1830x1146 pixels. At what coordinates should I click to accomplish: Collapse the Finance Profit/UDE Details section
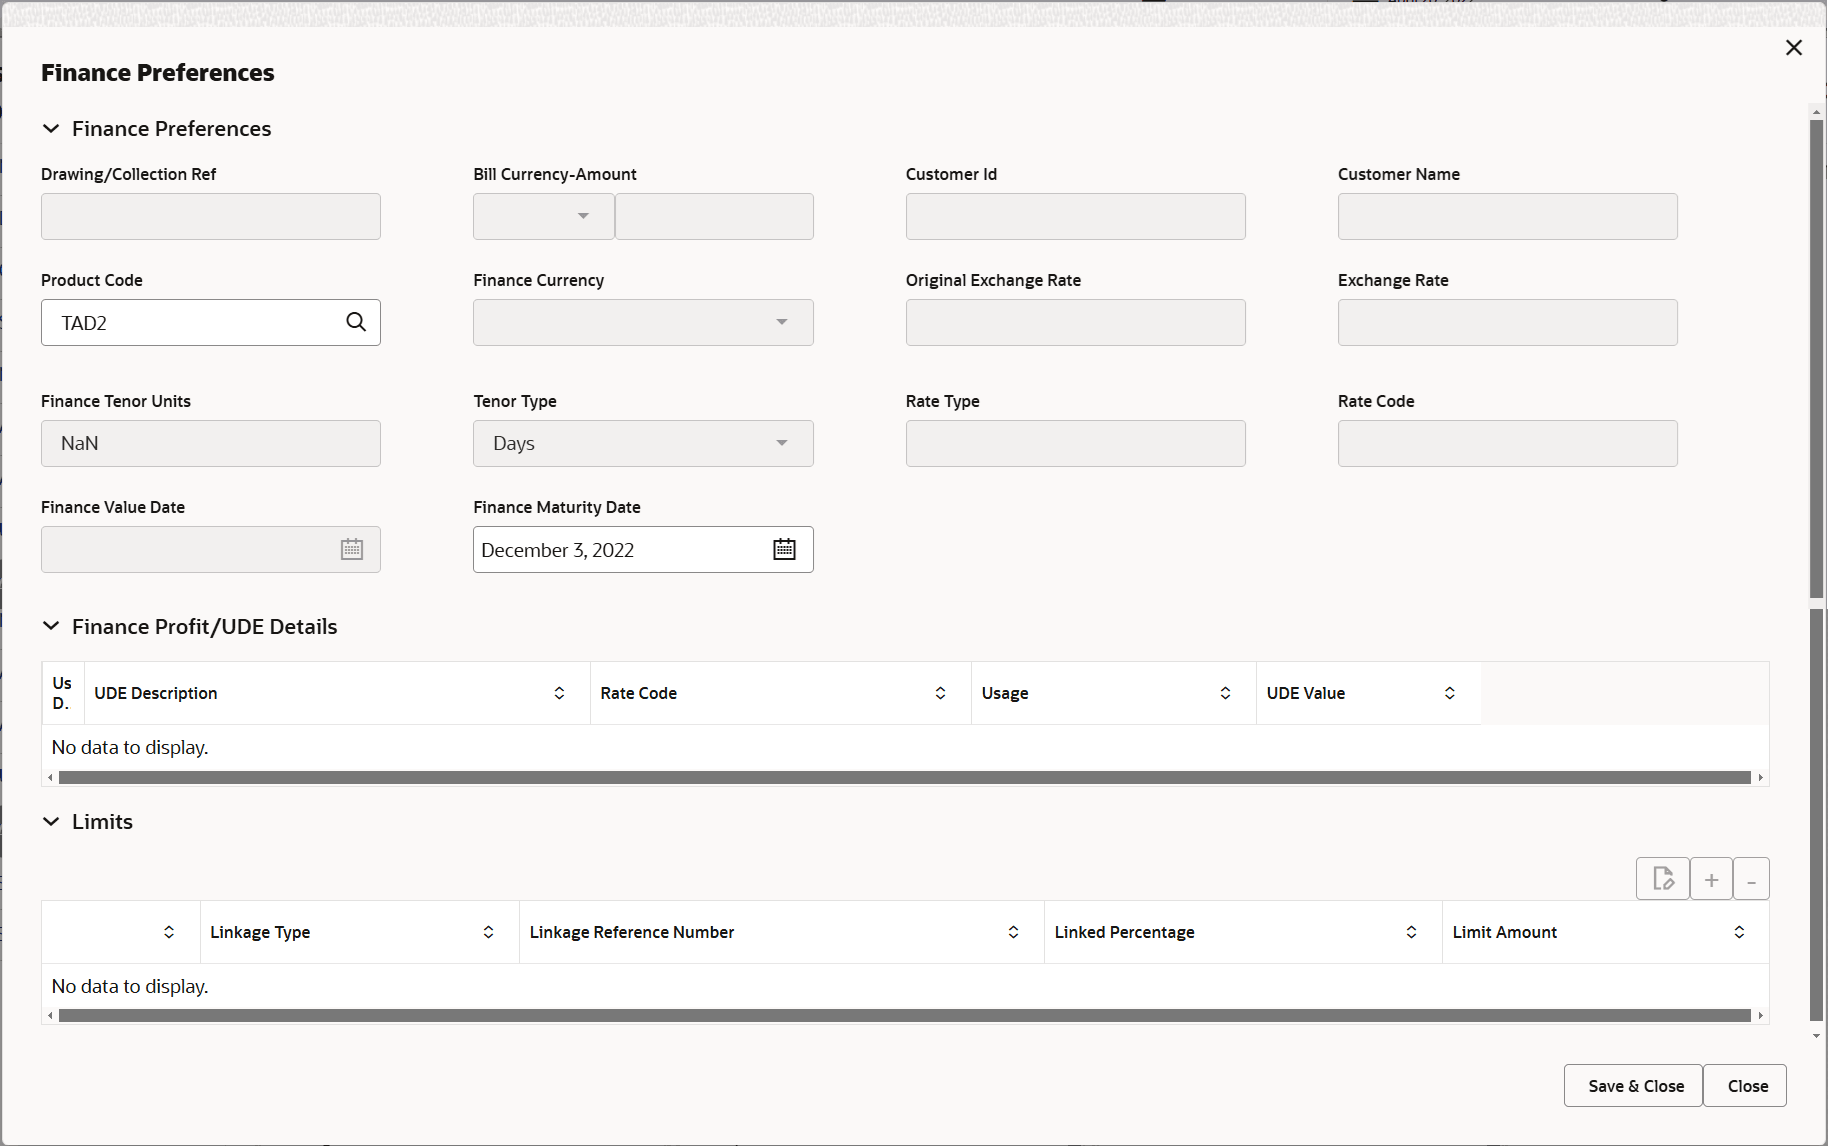[51, 626]
